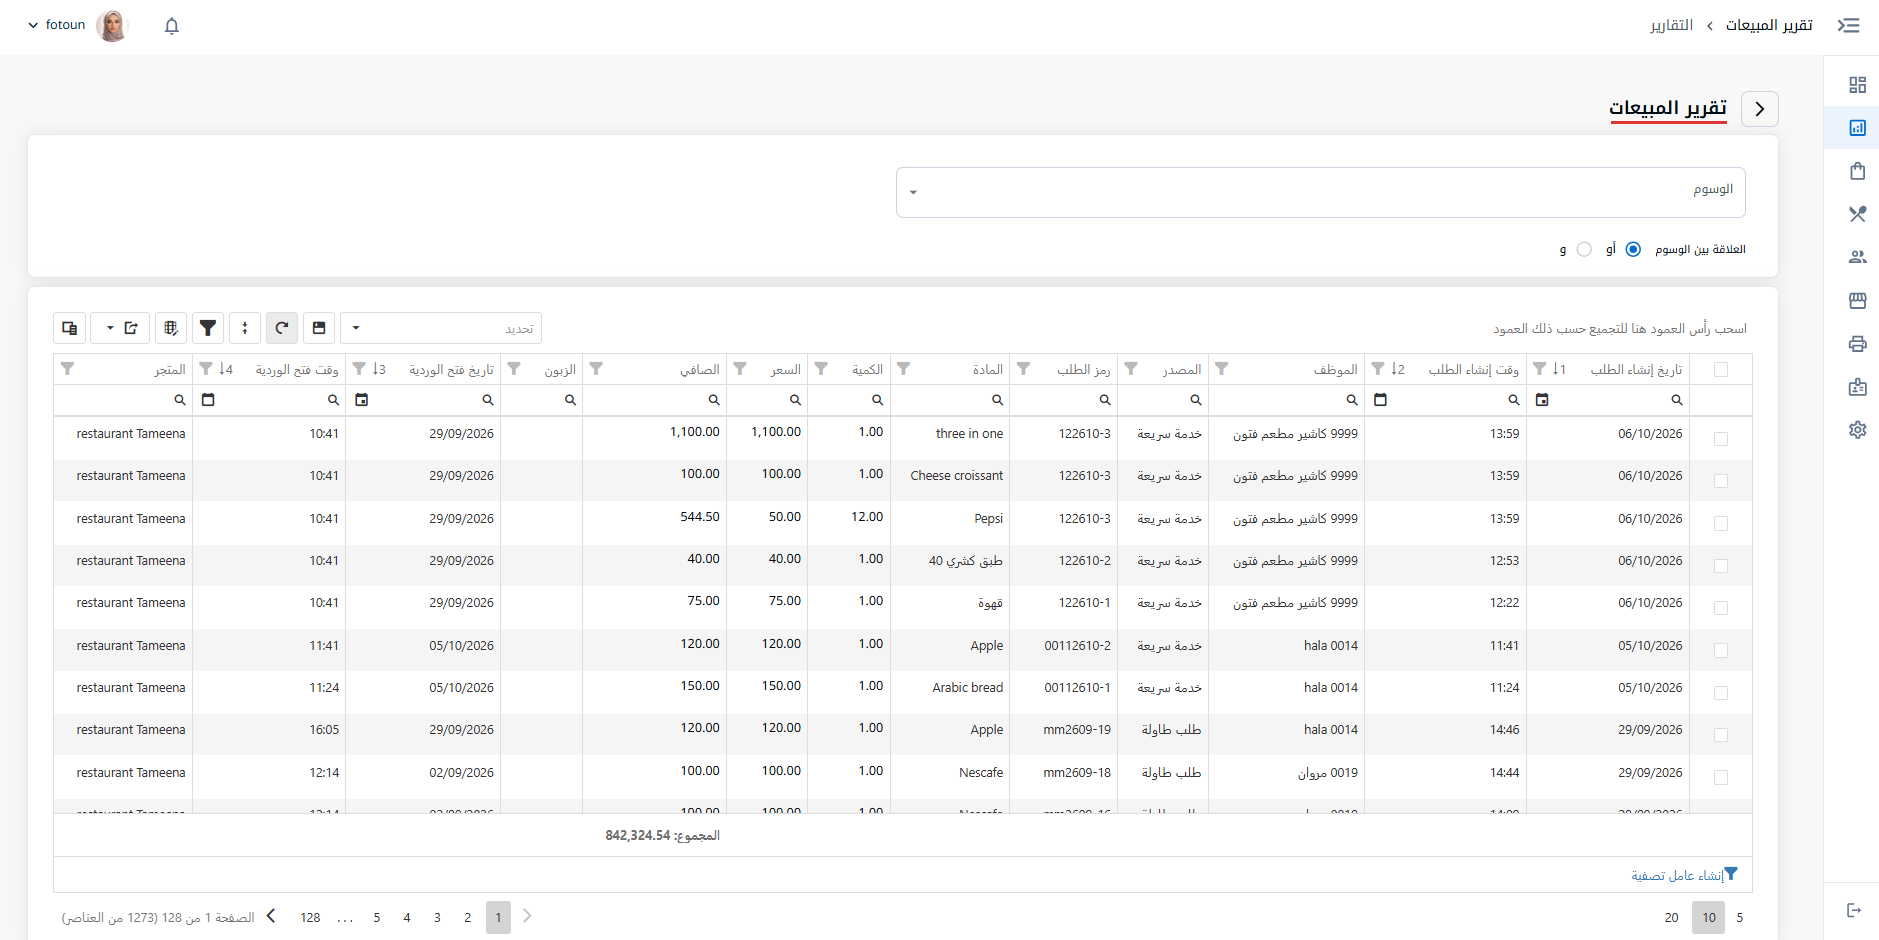Expand the الوسوم tags dropdown
Screen dimensions: 1879x940
(x=1321, y=192)
